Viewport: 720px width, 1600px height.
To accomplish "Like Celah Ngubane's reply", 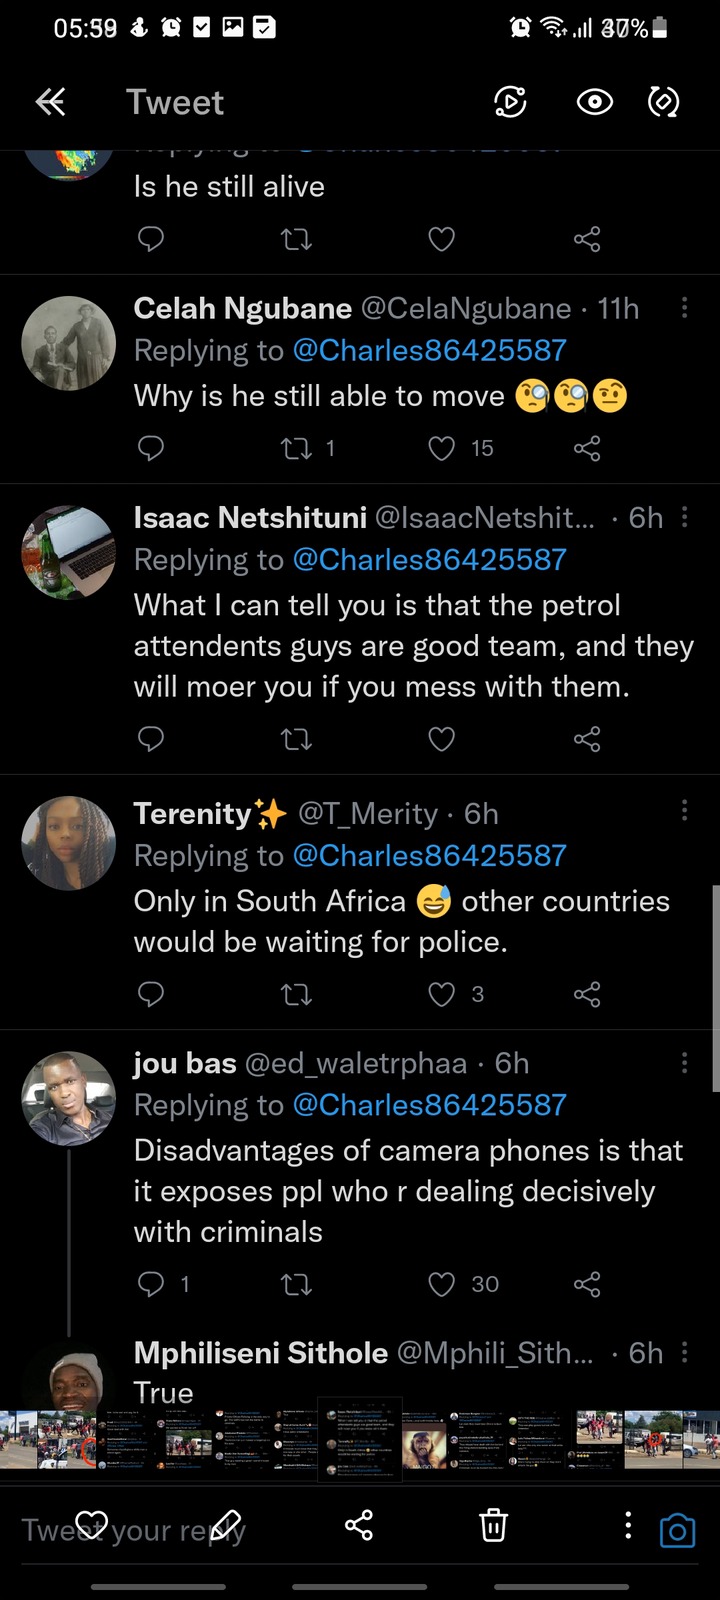I will click(441, 448).
